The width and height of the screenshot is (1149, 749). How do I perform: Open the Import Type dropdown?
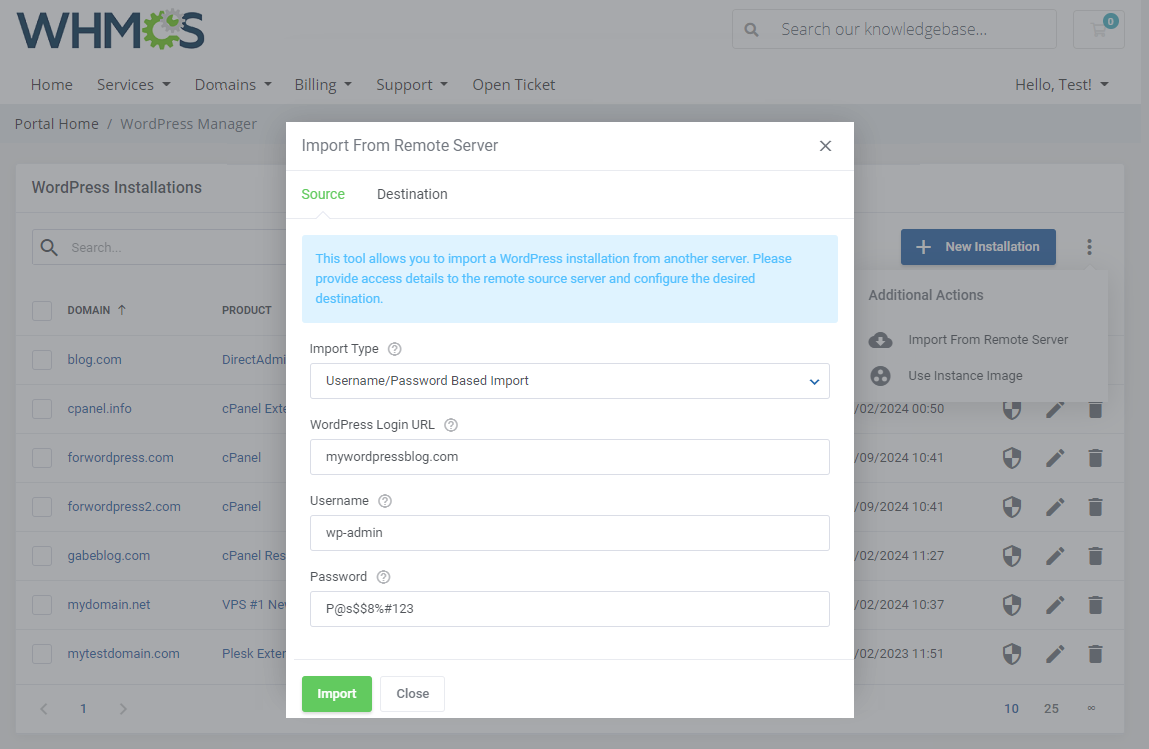570,381
